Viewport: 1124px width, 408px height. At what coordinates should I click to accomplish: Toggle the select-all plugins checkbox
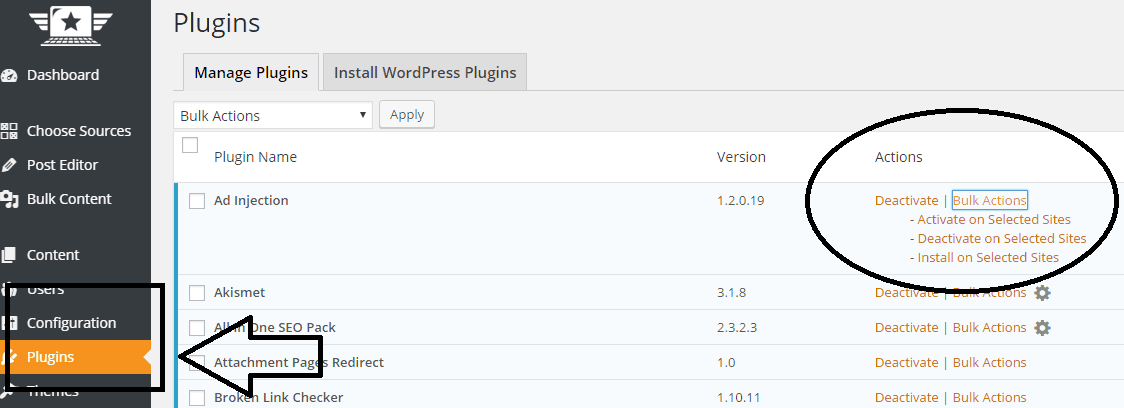tap(190, 146)
